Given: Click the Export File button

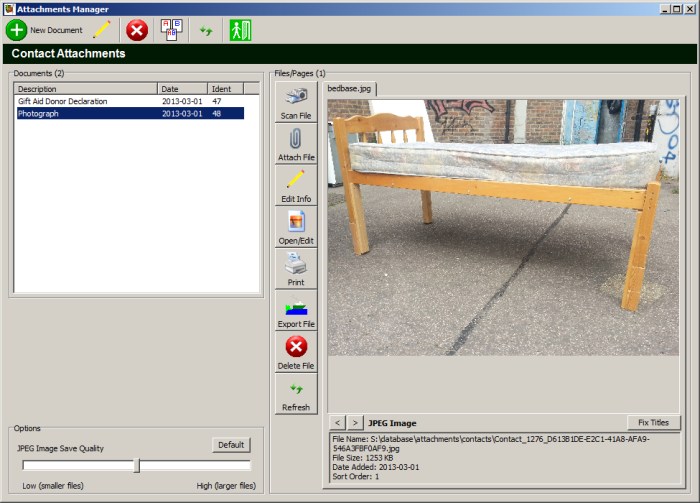Looking at the screenshot, I should coord(296,311).
